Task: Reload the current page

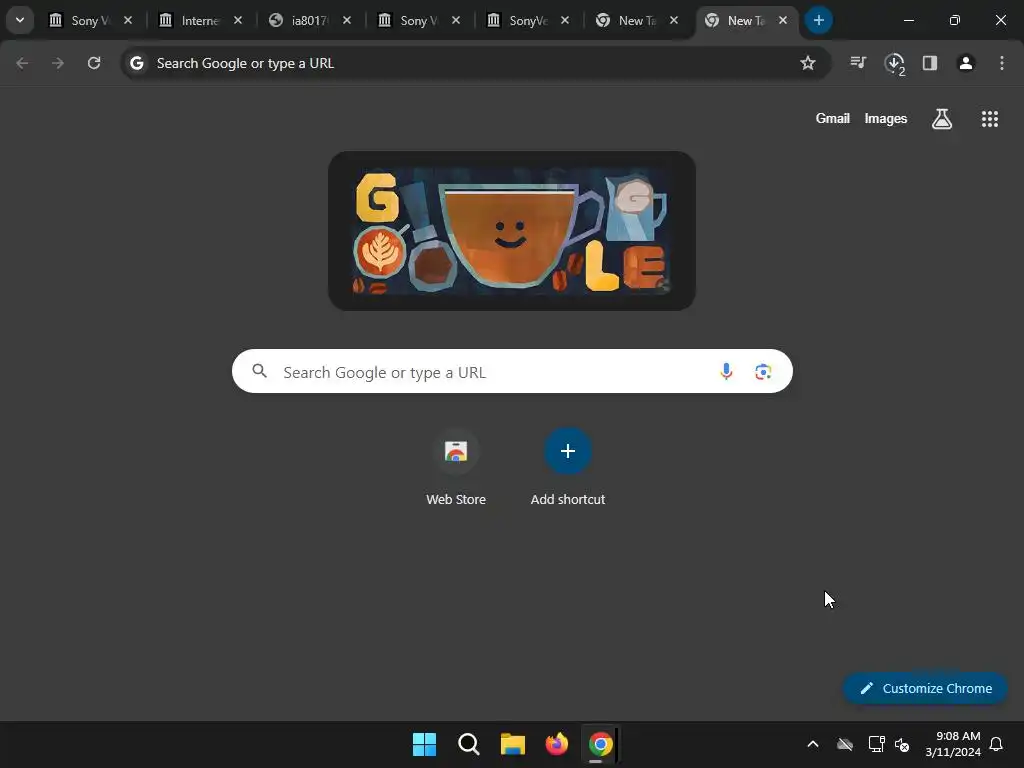Action: point(94,63)
